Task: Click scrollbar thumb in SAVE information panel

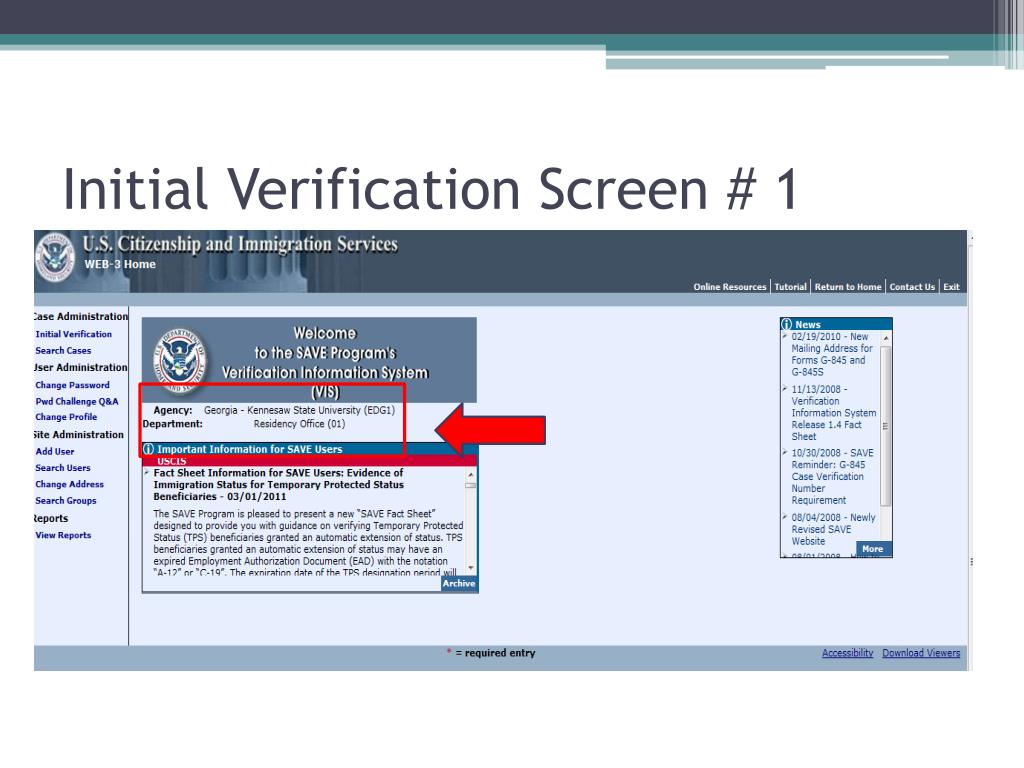Action: click(471, 485)
